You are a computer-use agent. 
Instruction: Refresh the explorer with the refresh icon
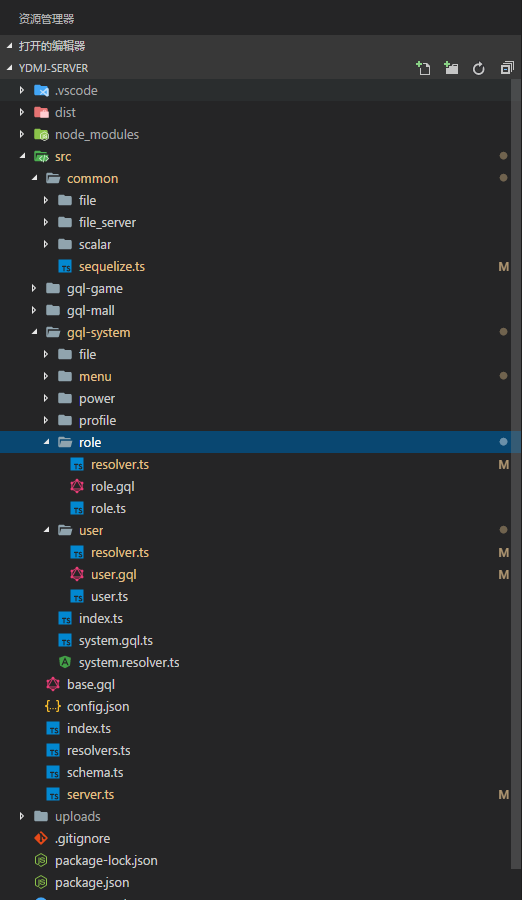click(x=478, y=69)
